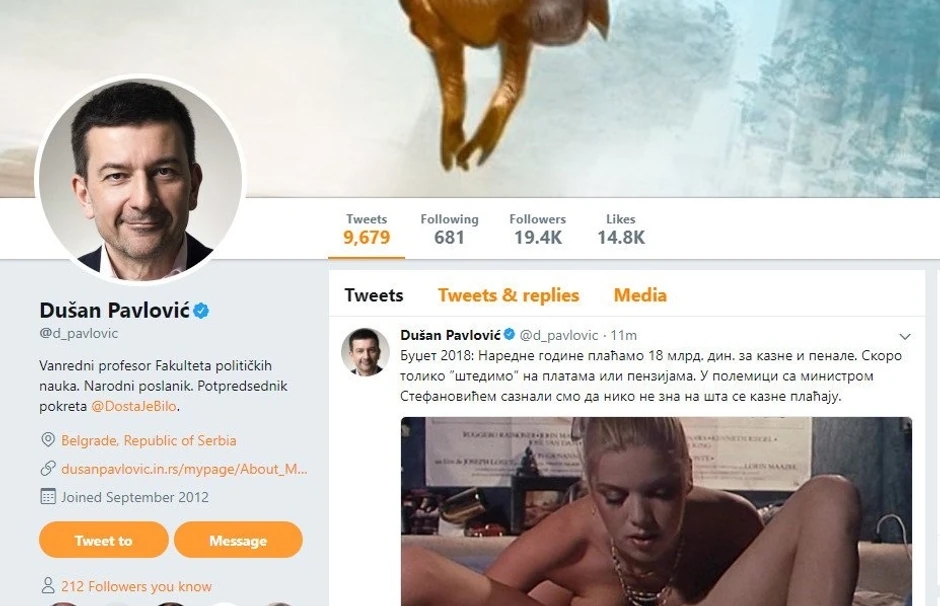940x606 pixels.
Task: Open the Media tab
Action: (x=640, y=295)
